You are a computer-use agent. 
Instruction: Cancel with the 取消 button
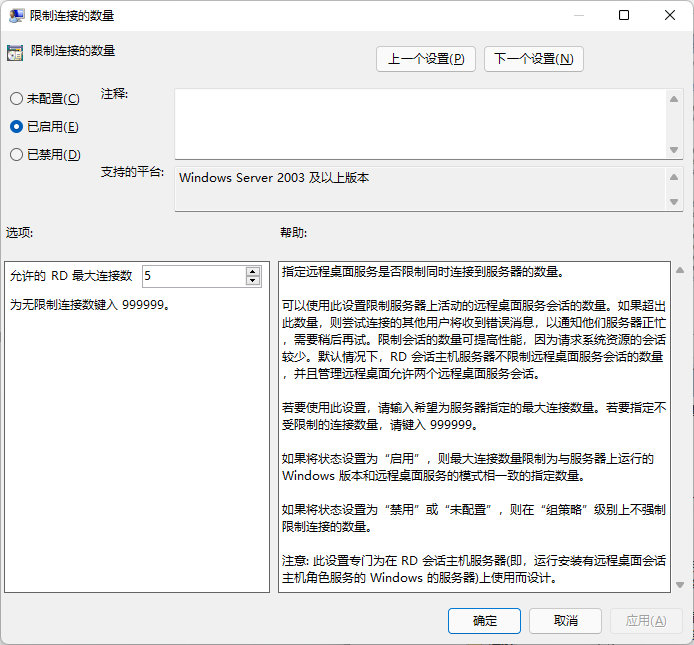point(565,621)
